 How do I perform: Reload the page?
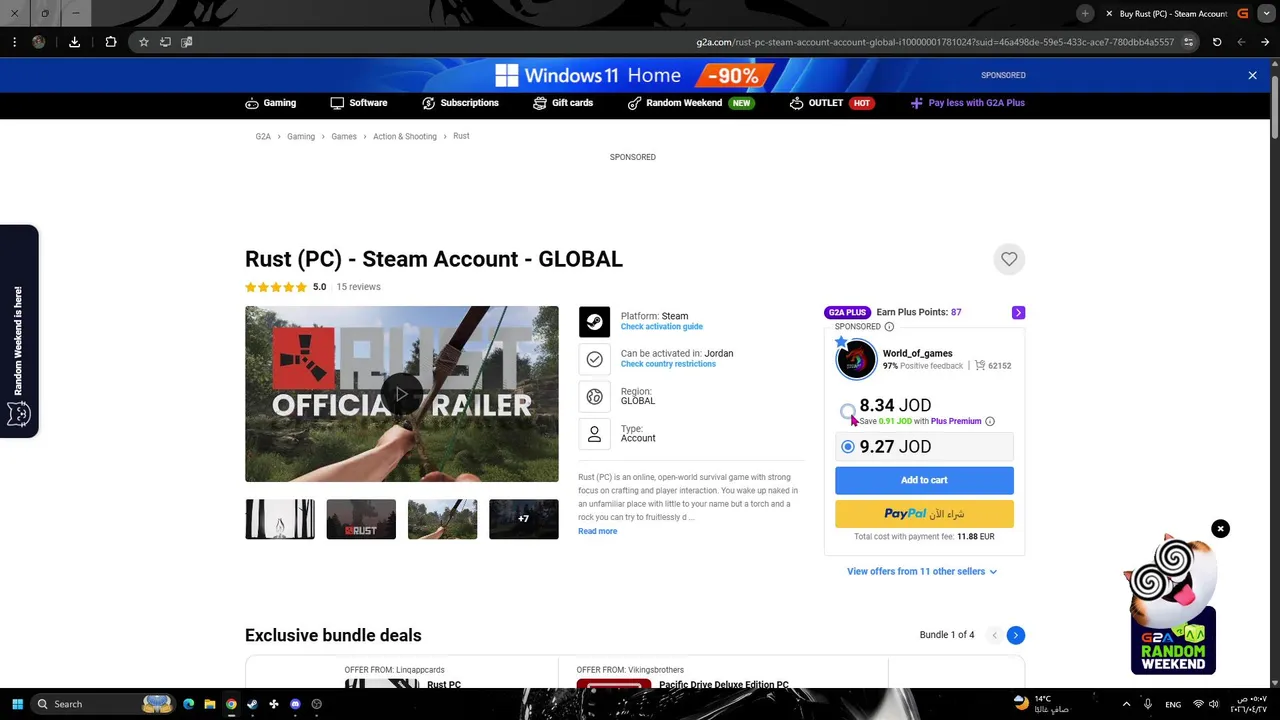pyautogui.click(x=1217, y=42)
